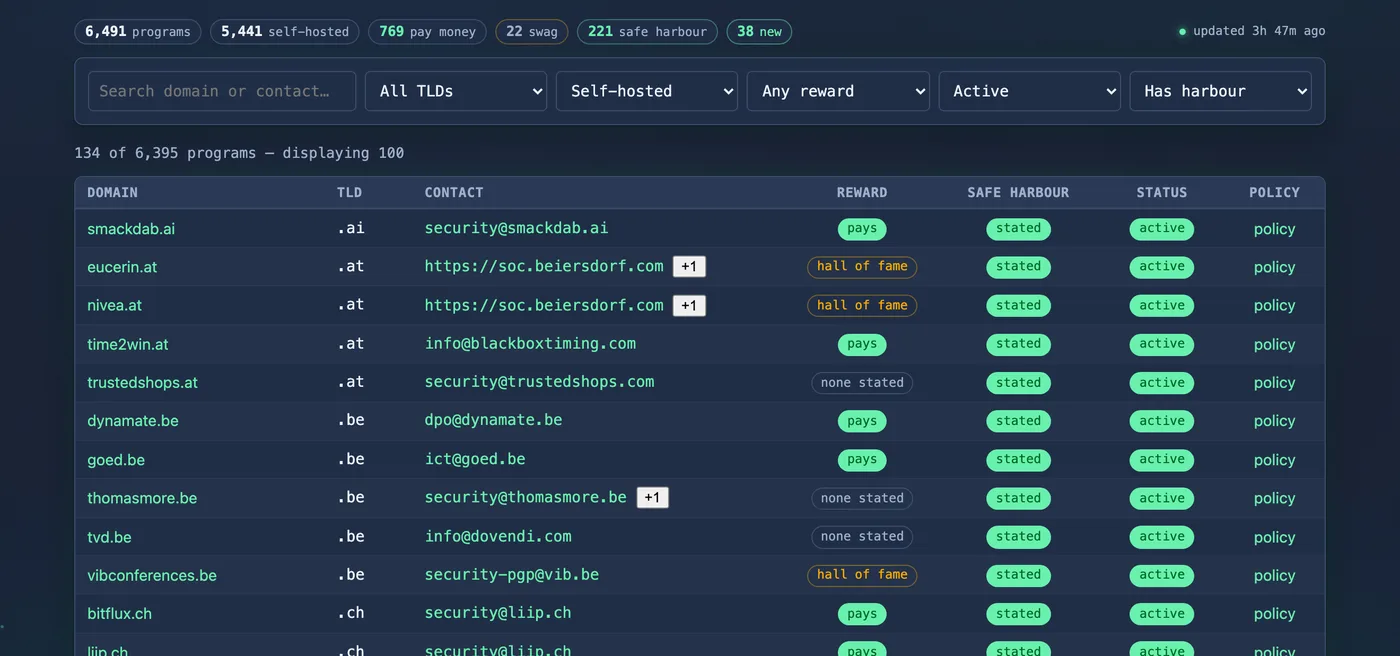Open the policy link for eucerin.at
1400x656 pixels.
coord(1275,267)
